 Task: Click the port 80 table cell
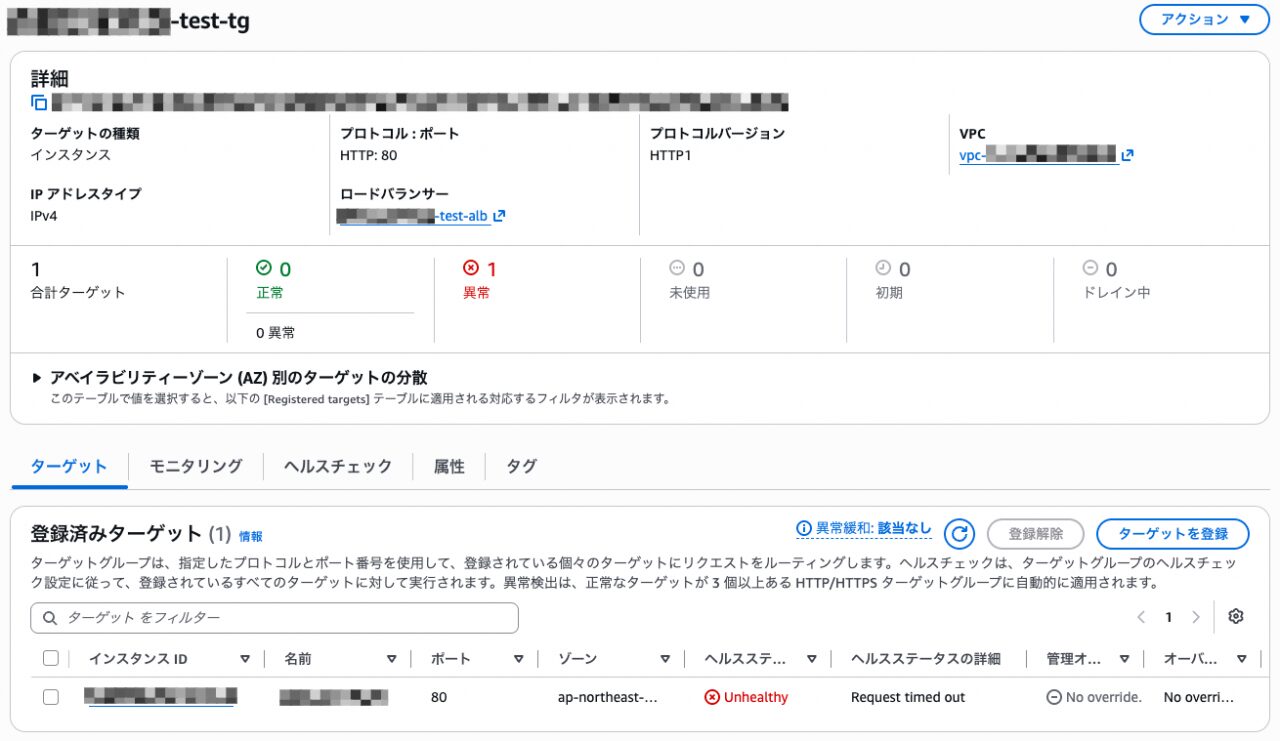coord(439,697)
